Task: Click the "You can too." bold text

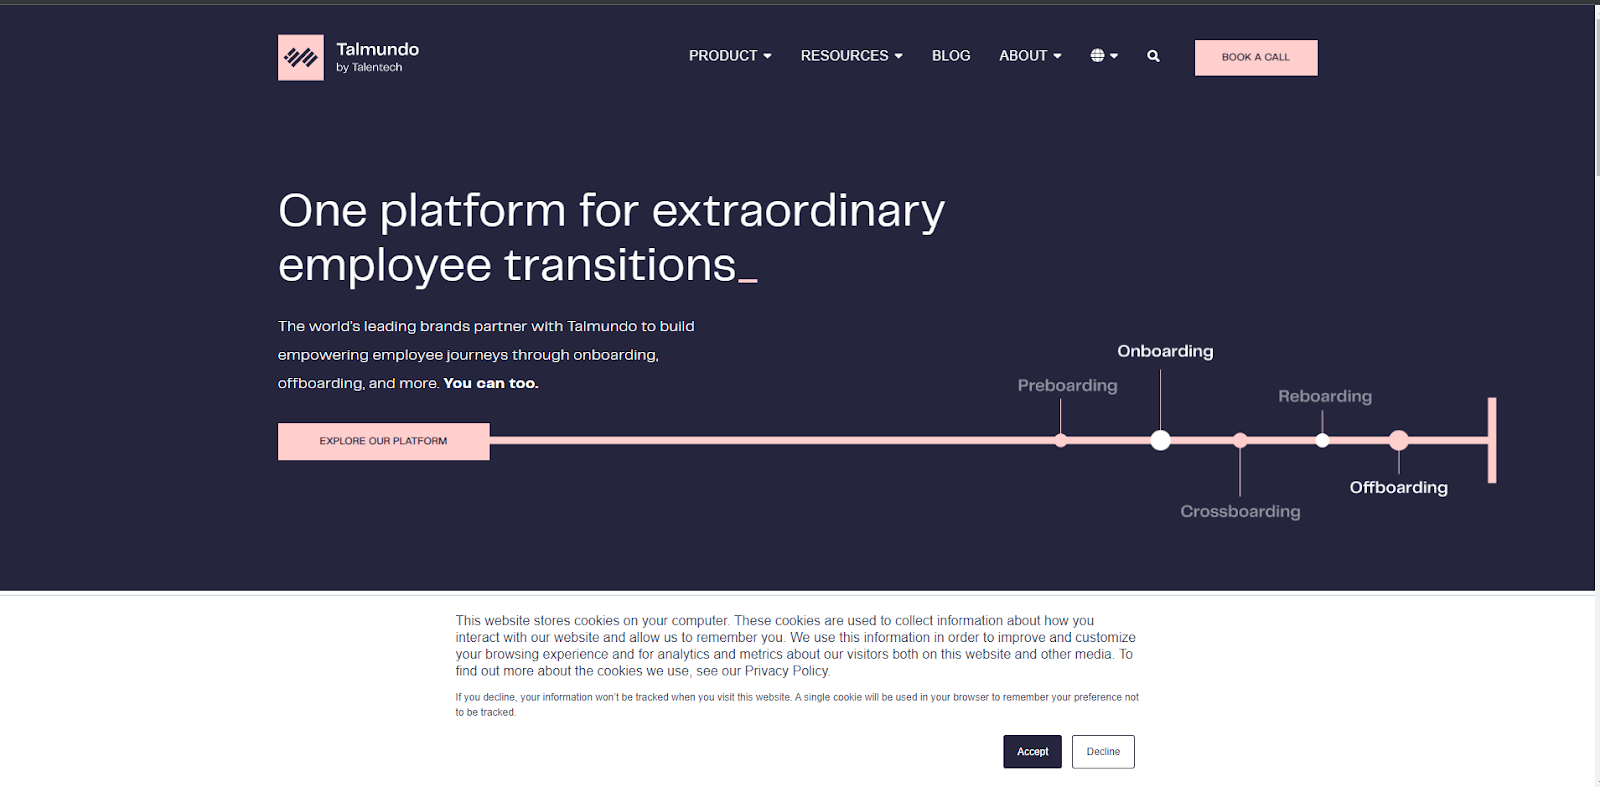Action: point(491,384)
